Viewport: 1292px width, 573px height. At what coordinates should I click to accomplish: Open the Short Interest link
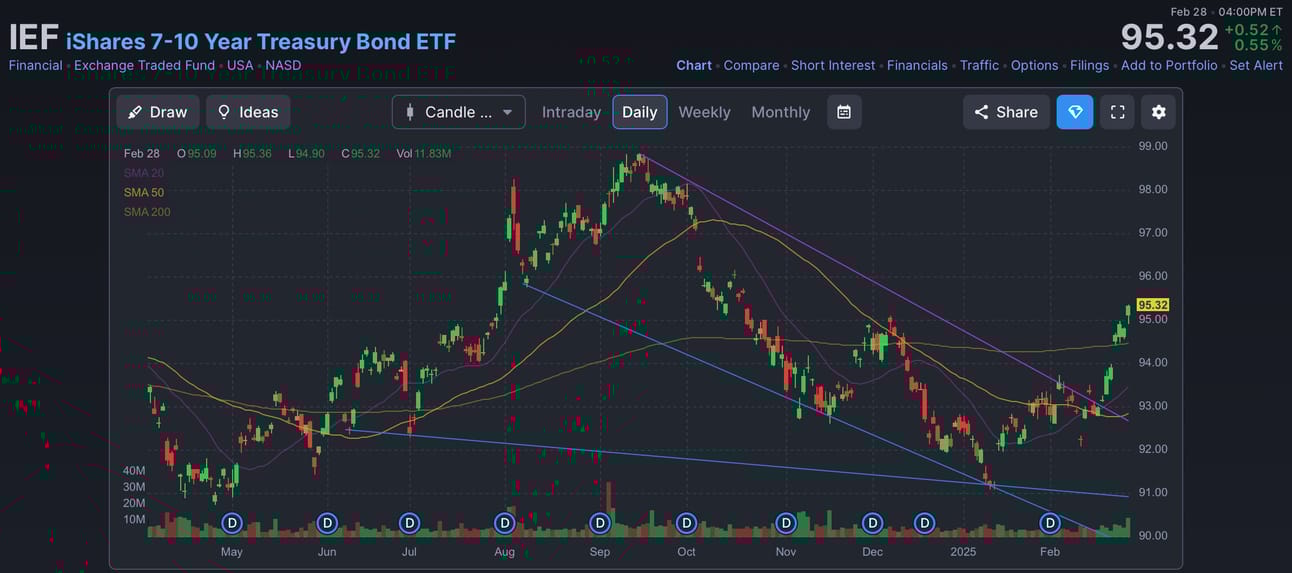(x=833, y=65)
